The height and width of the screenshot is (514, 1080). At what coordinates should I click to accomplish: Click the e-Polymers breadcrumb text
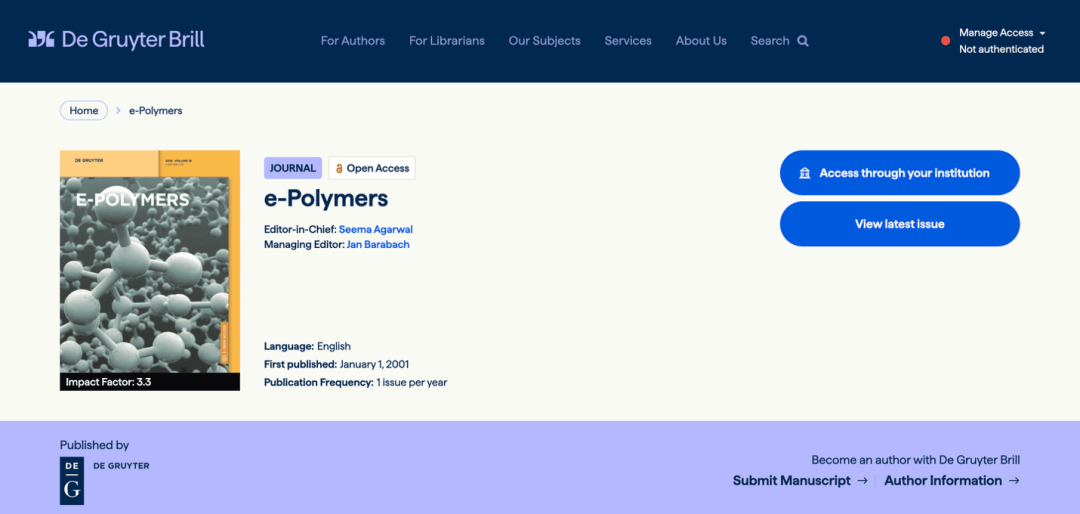click(x=156, y=110)
